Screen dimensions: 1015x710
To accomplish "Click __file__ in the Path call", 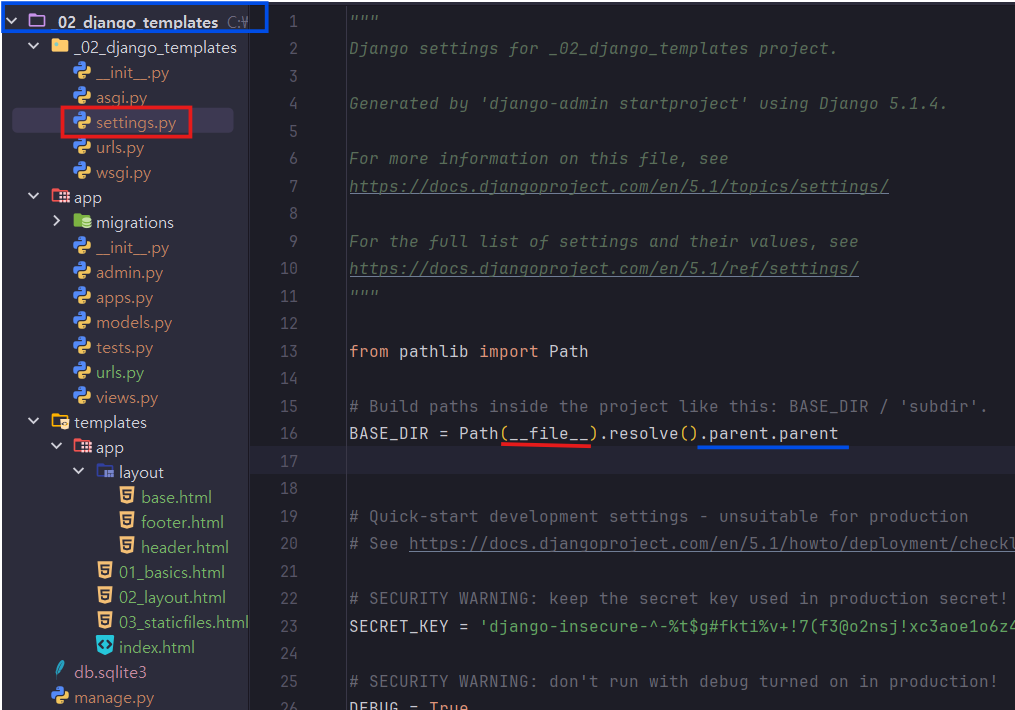I will coord(548,434).
